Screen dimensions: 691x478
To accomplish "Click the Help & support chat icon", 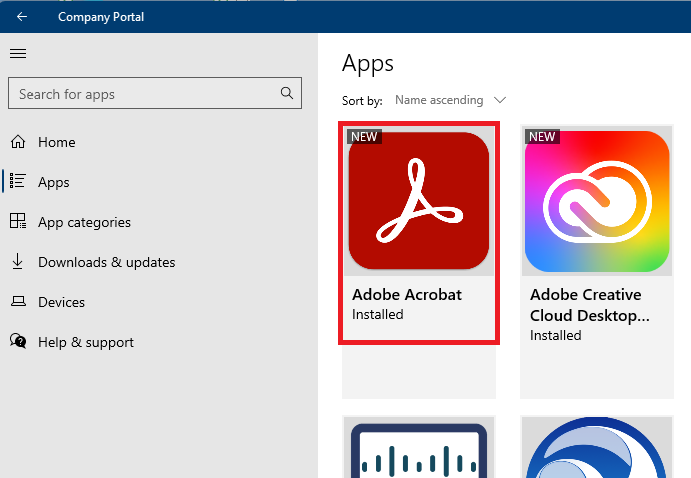I will coord(18,342).
